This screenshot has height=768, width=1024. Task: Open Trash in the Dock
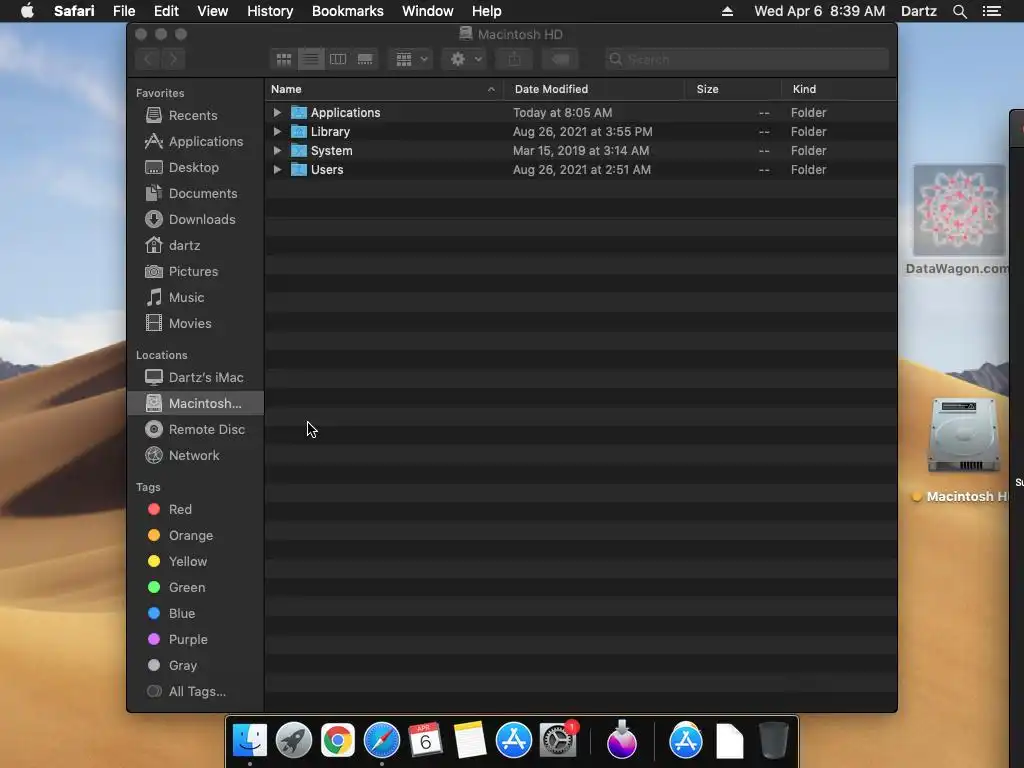coord(774,741)
